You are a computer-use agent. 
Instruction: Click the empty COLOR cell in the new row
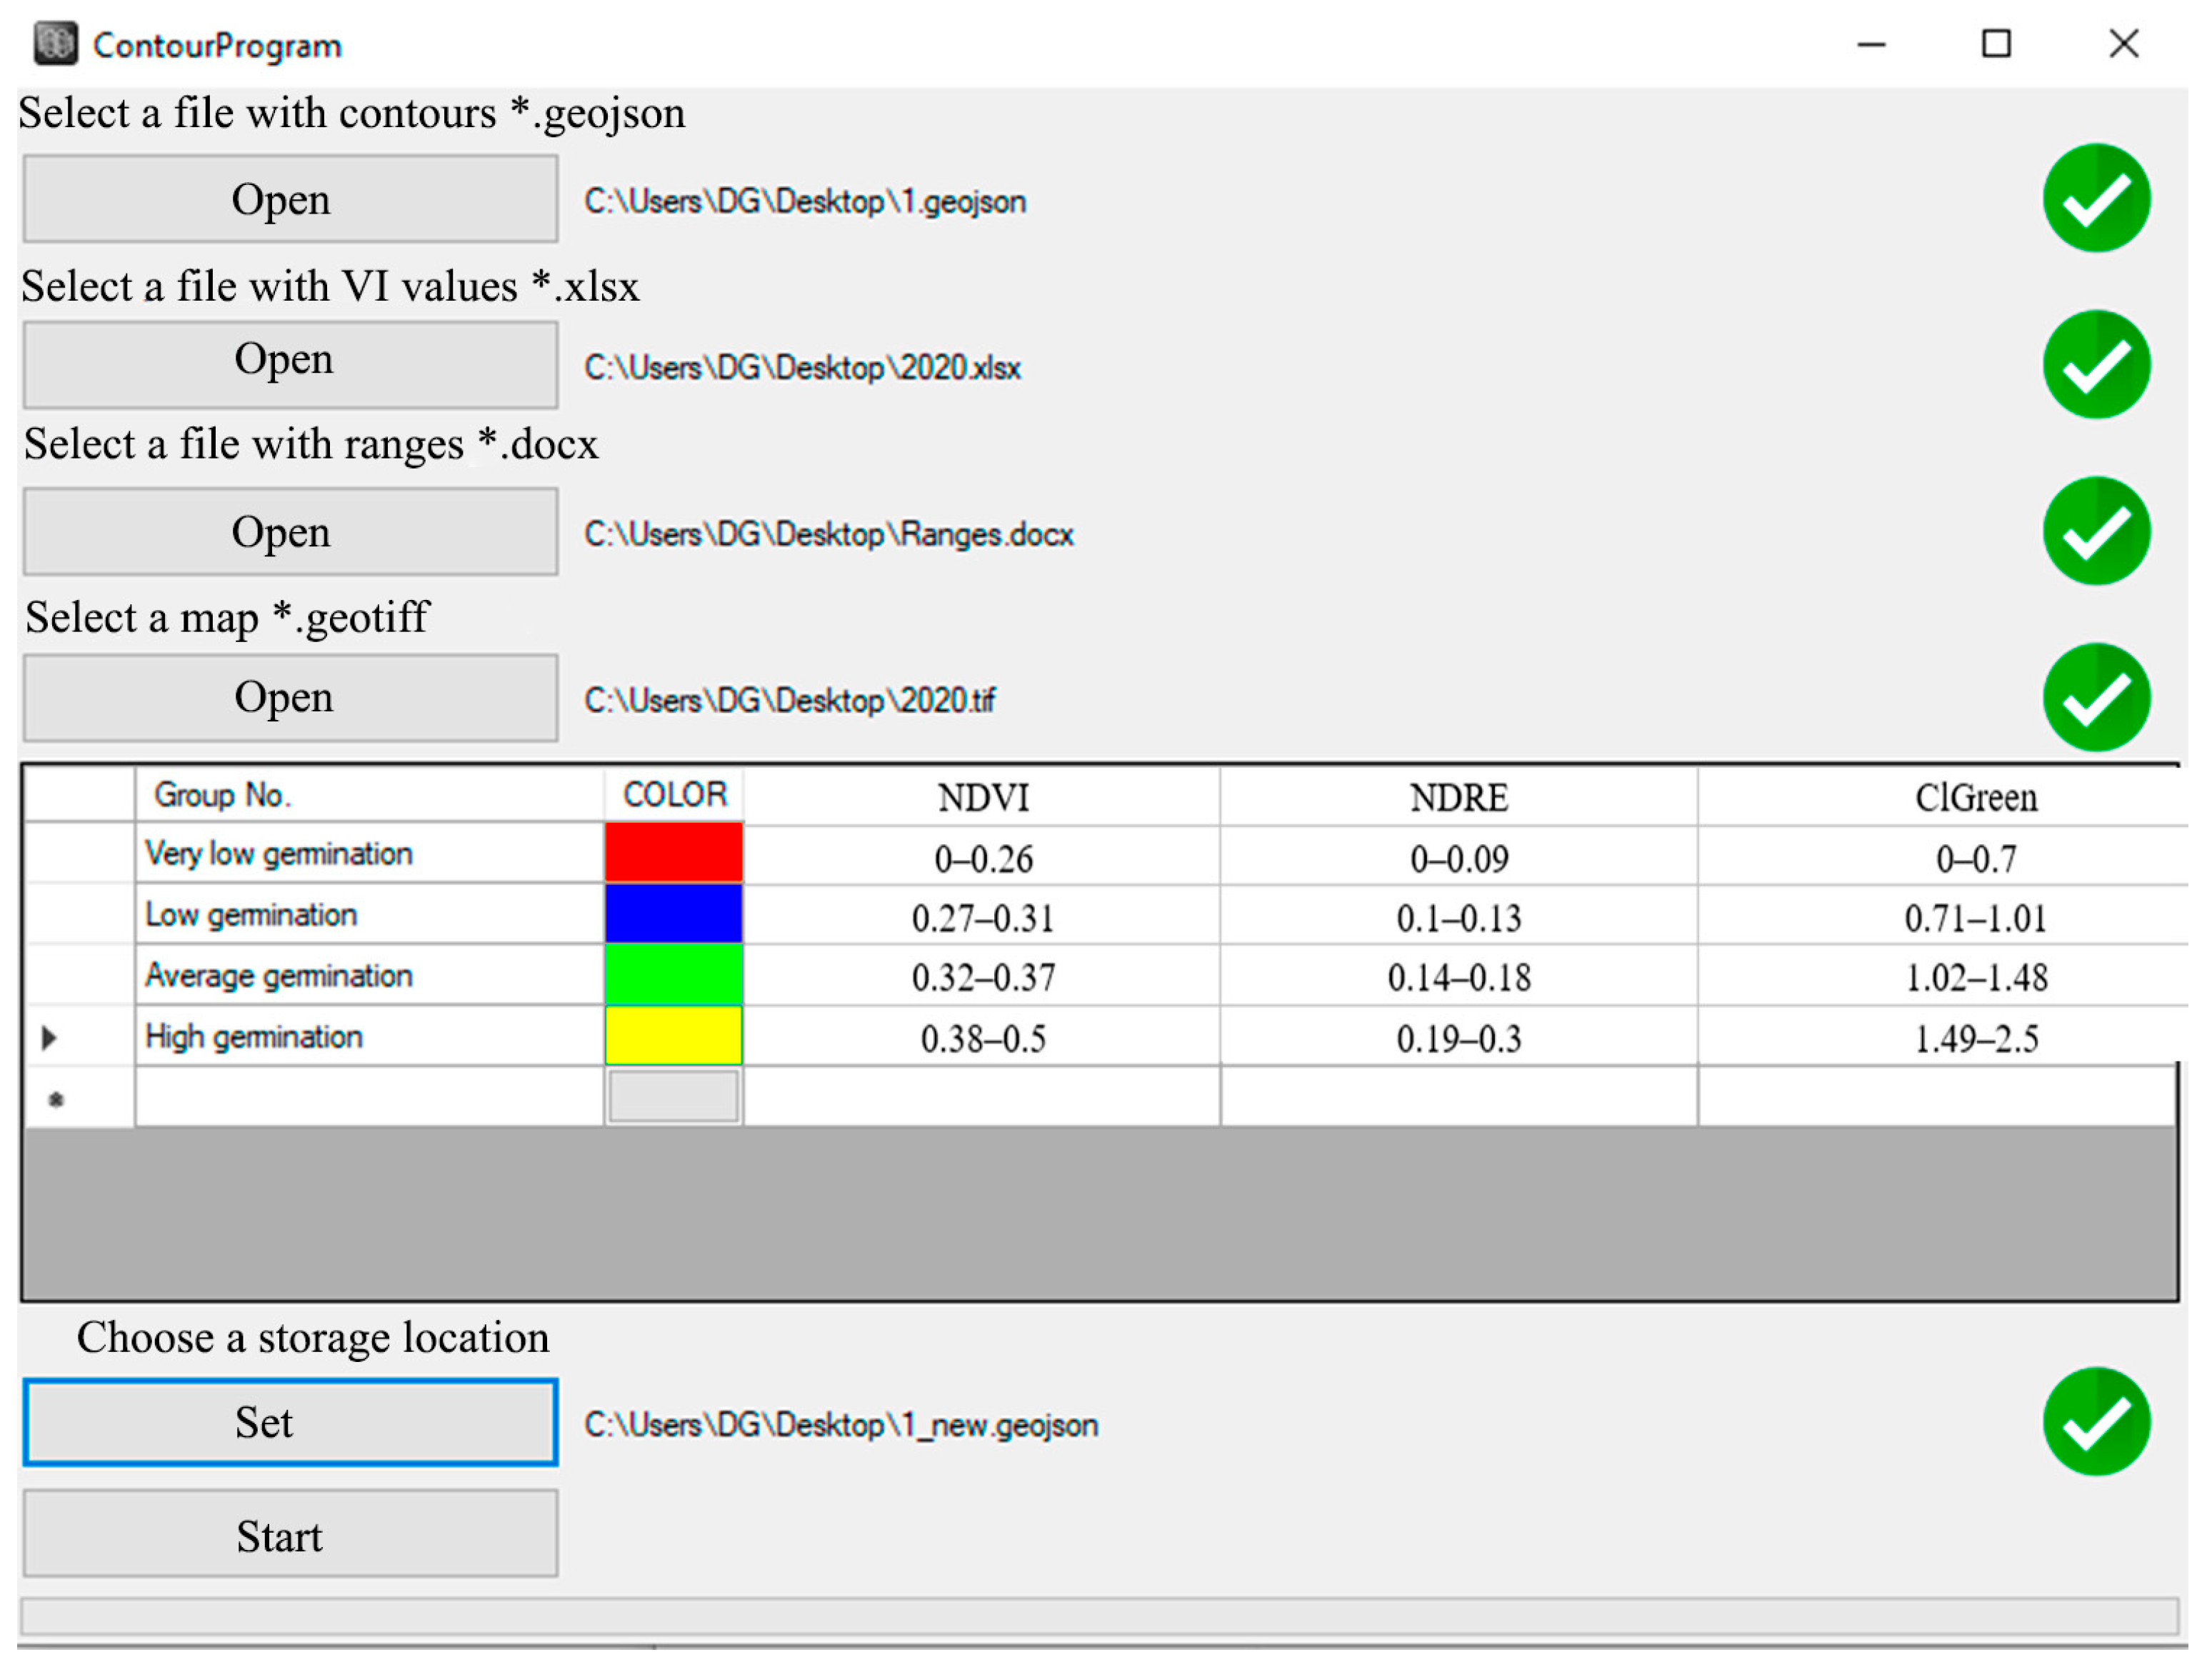coord(672,1097)
